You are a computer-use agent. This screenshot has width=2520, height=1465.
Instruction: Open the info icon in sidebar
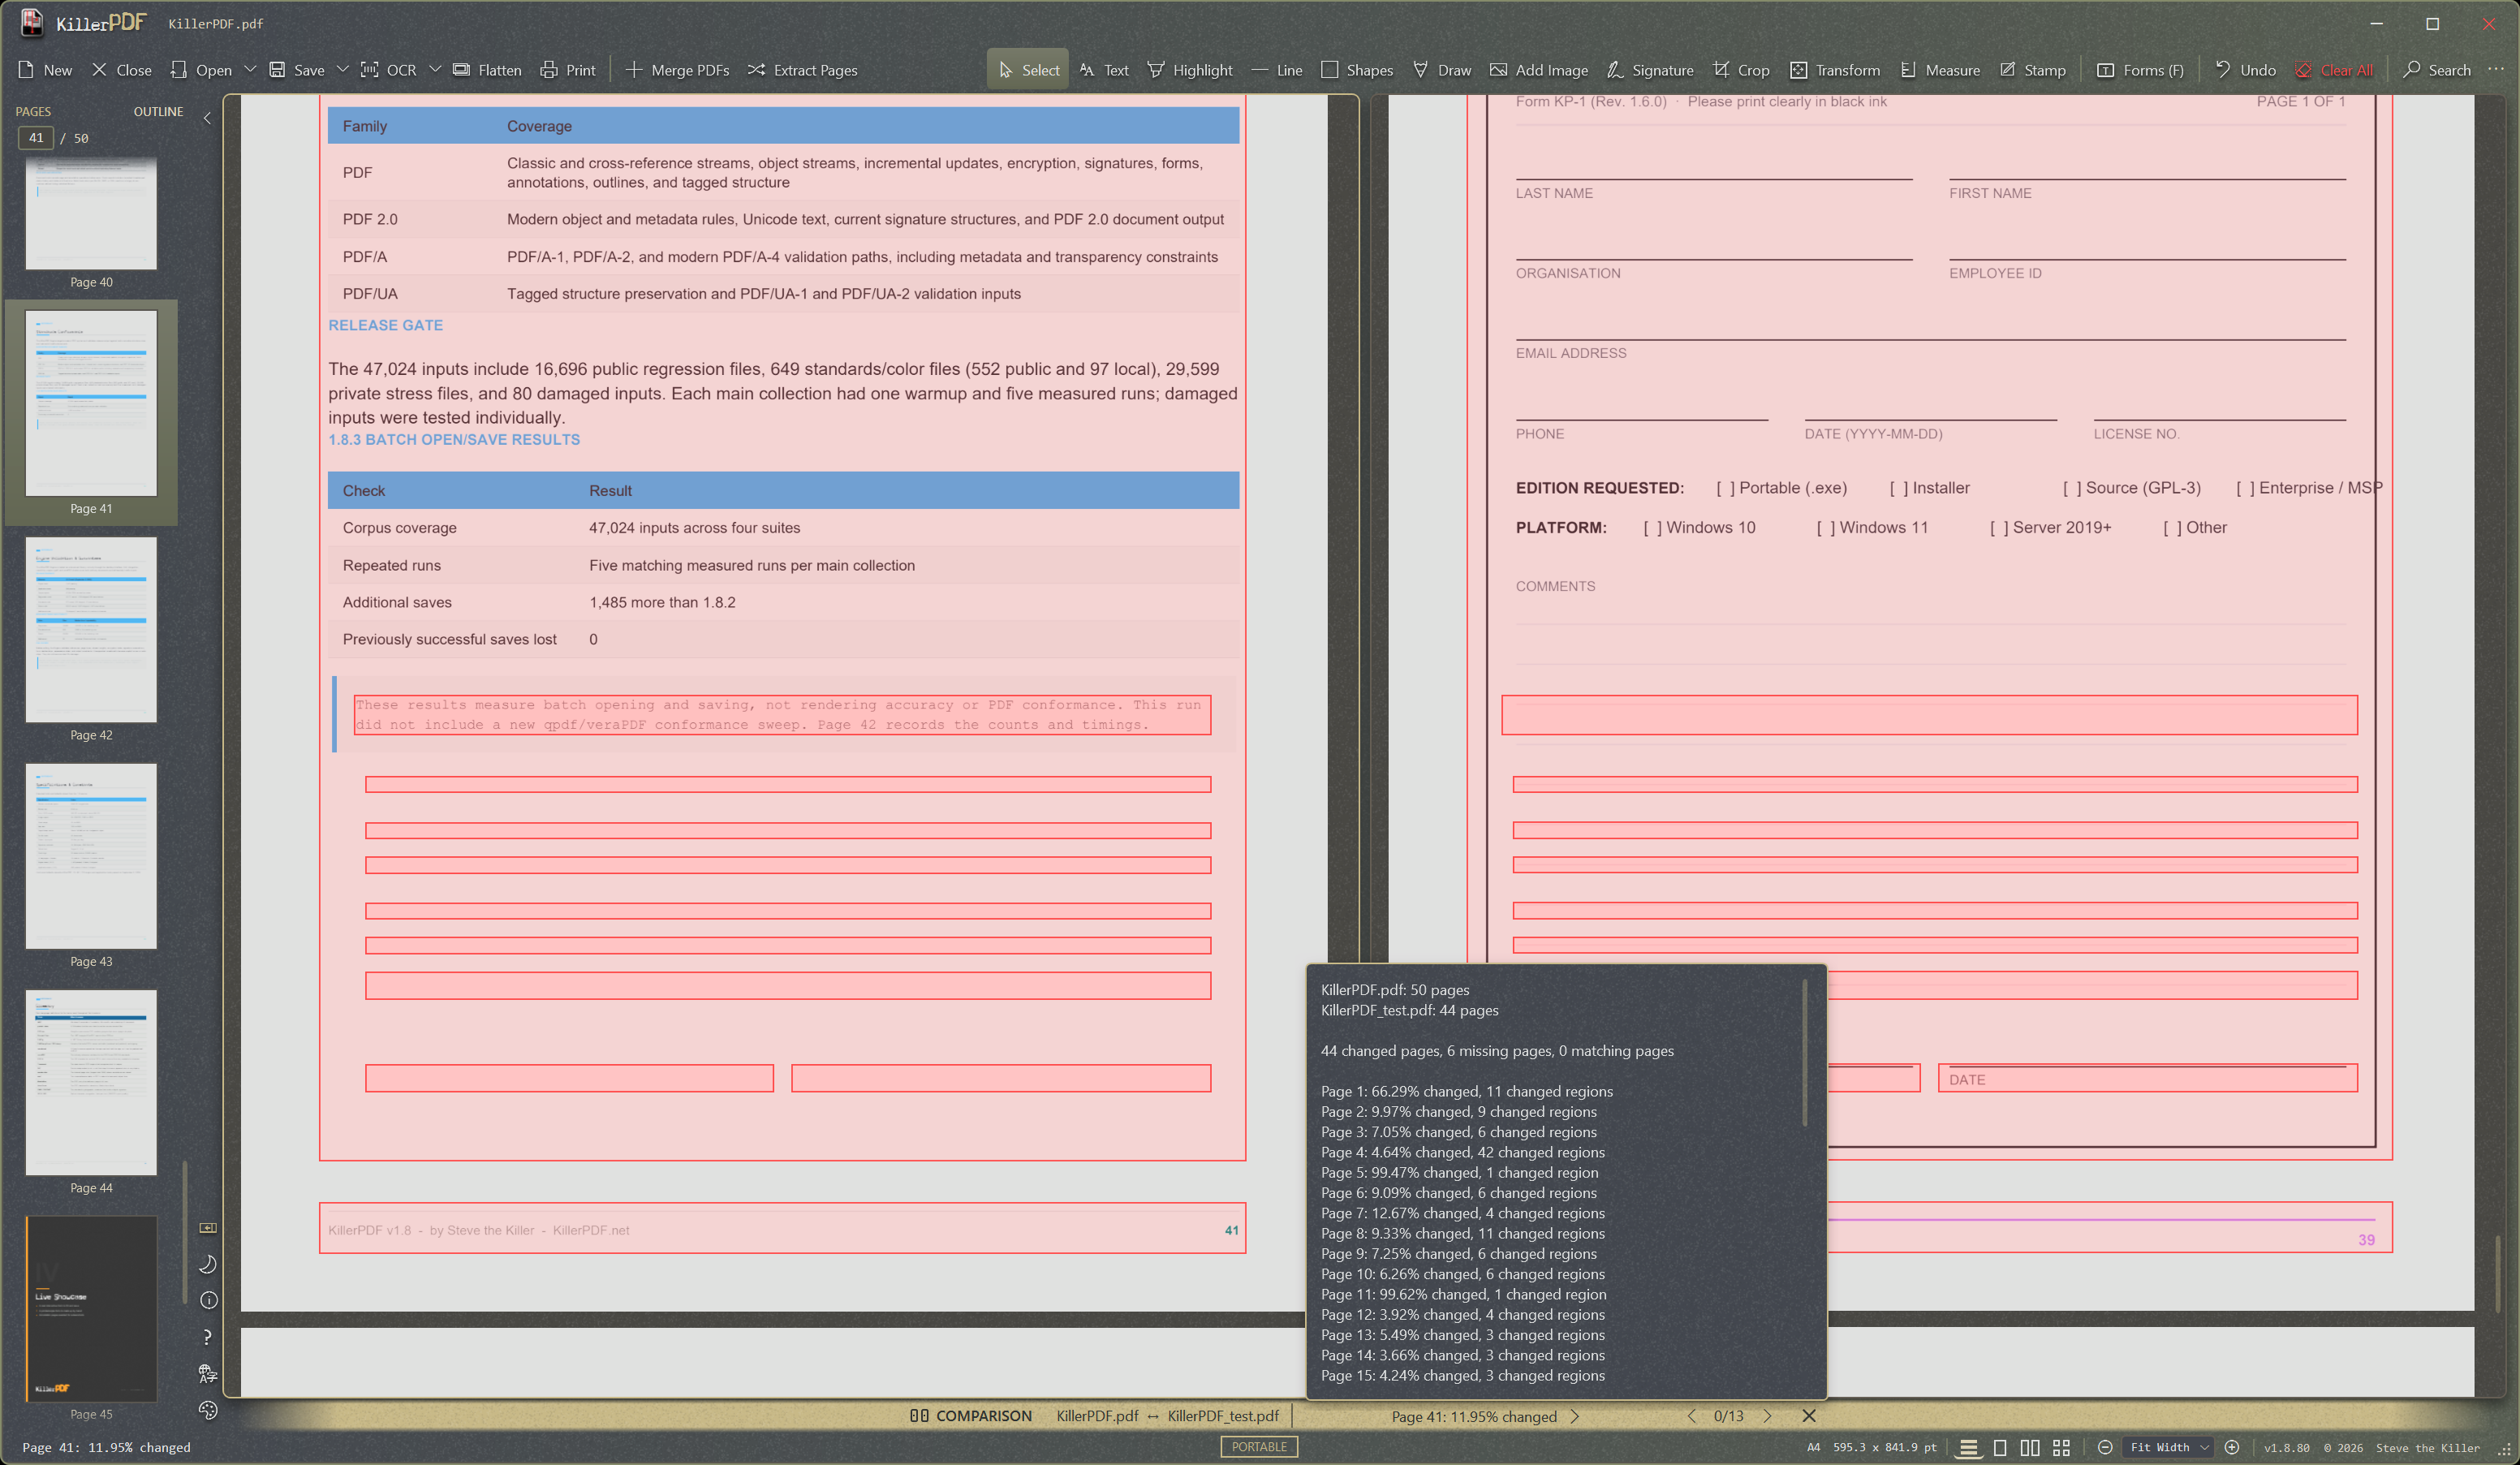click(x=208, y=1300)
